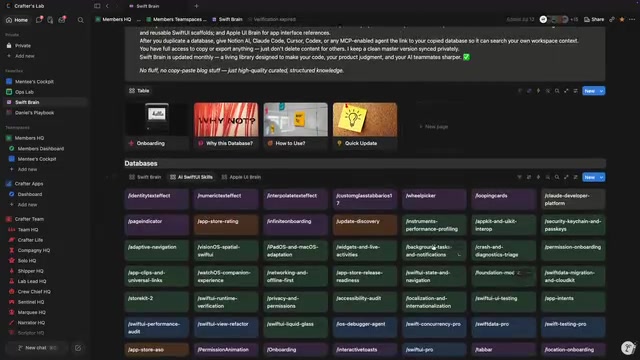Toggle the favorite star for this page
Image resolution: width=640 pixels, height=360 pixels.
tap(622, 19)
